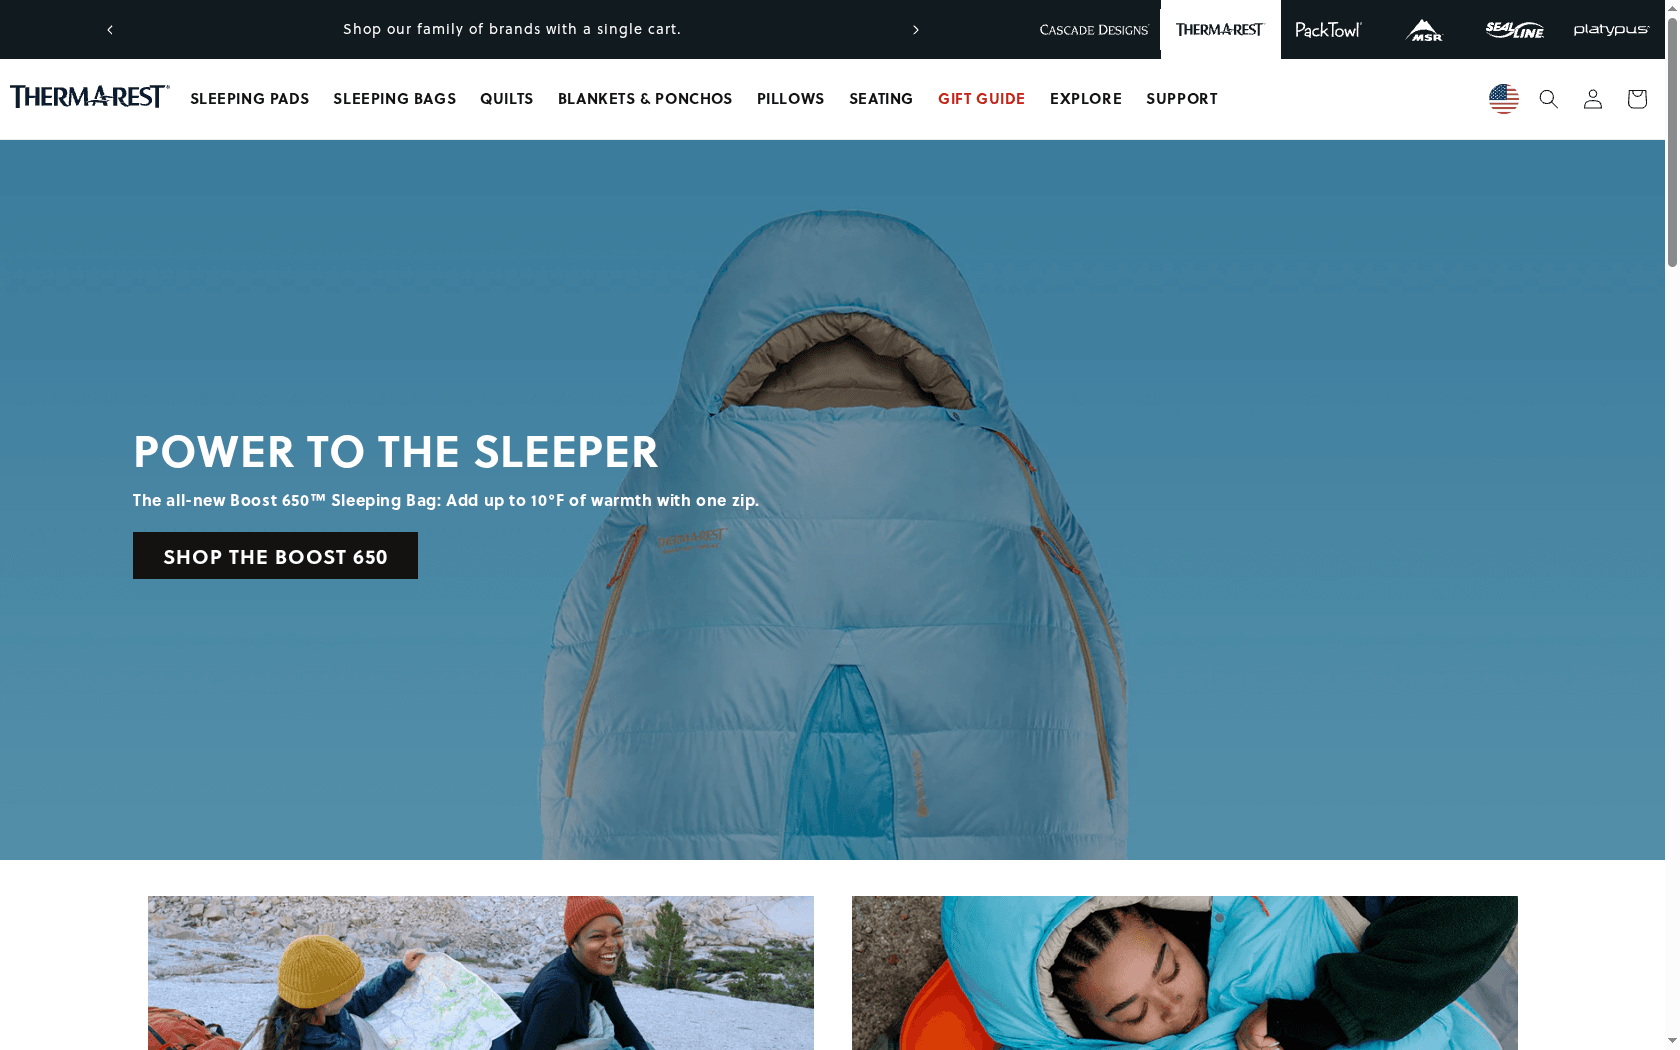Open the Support menu item
This screenshot has height=1050, width=1680.
1182,99
